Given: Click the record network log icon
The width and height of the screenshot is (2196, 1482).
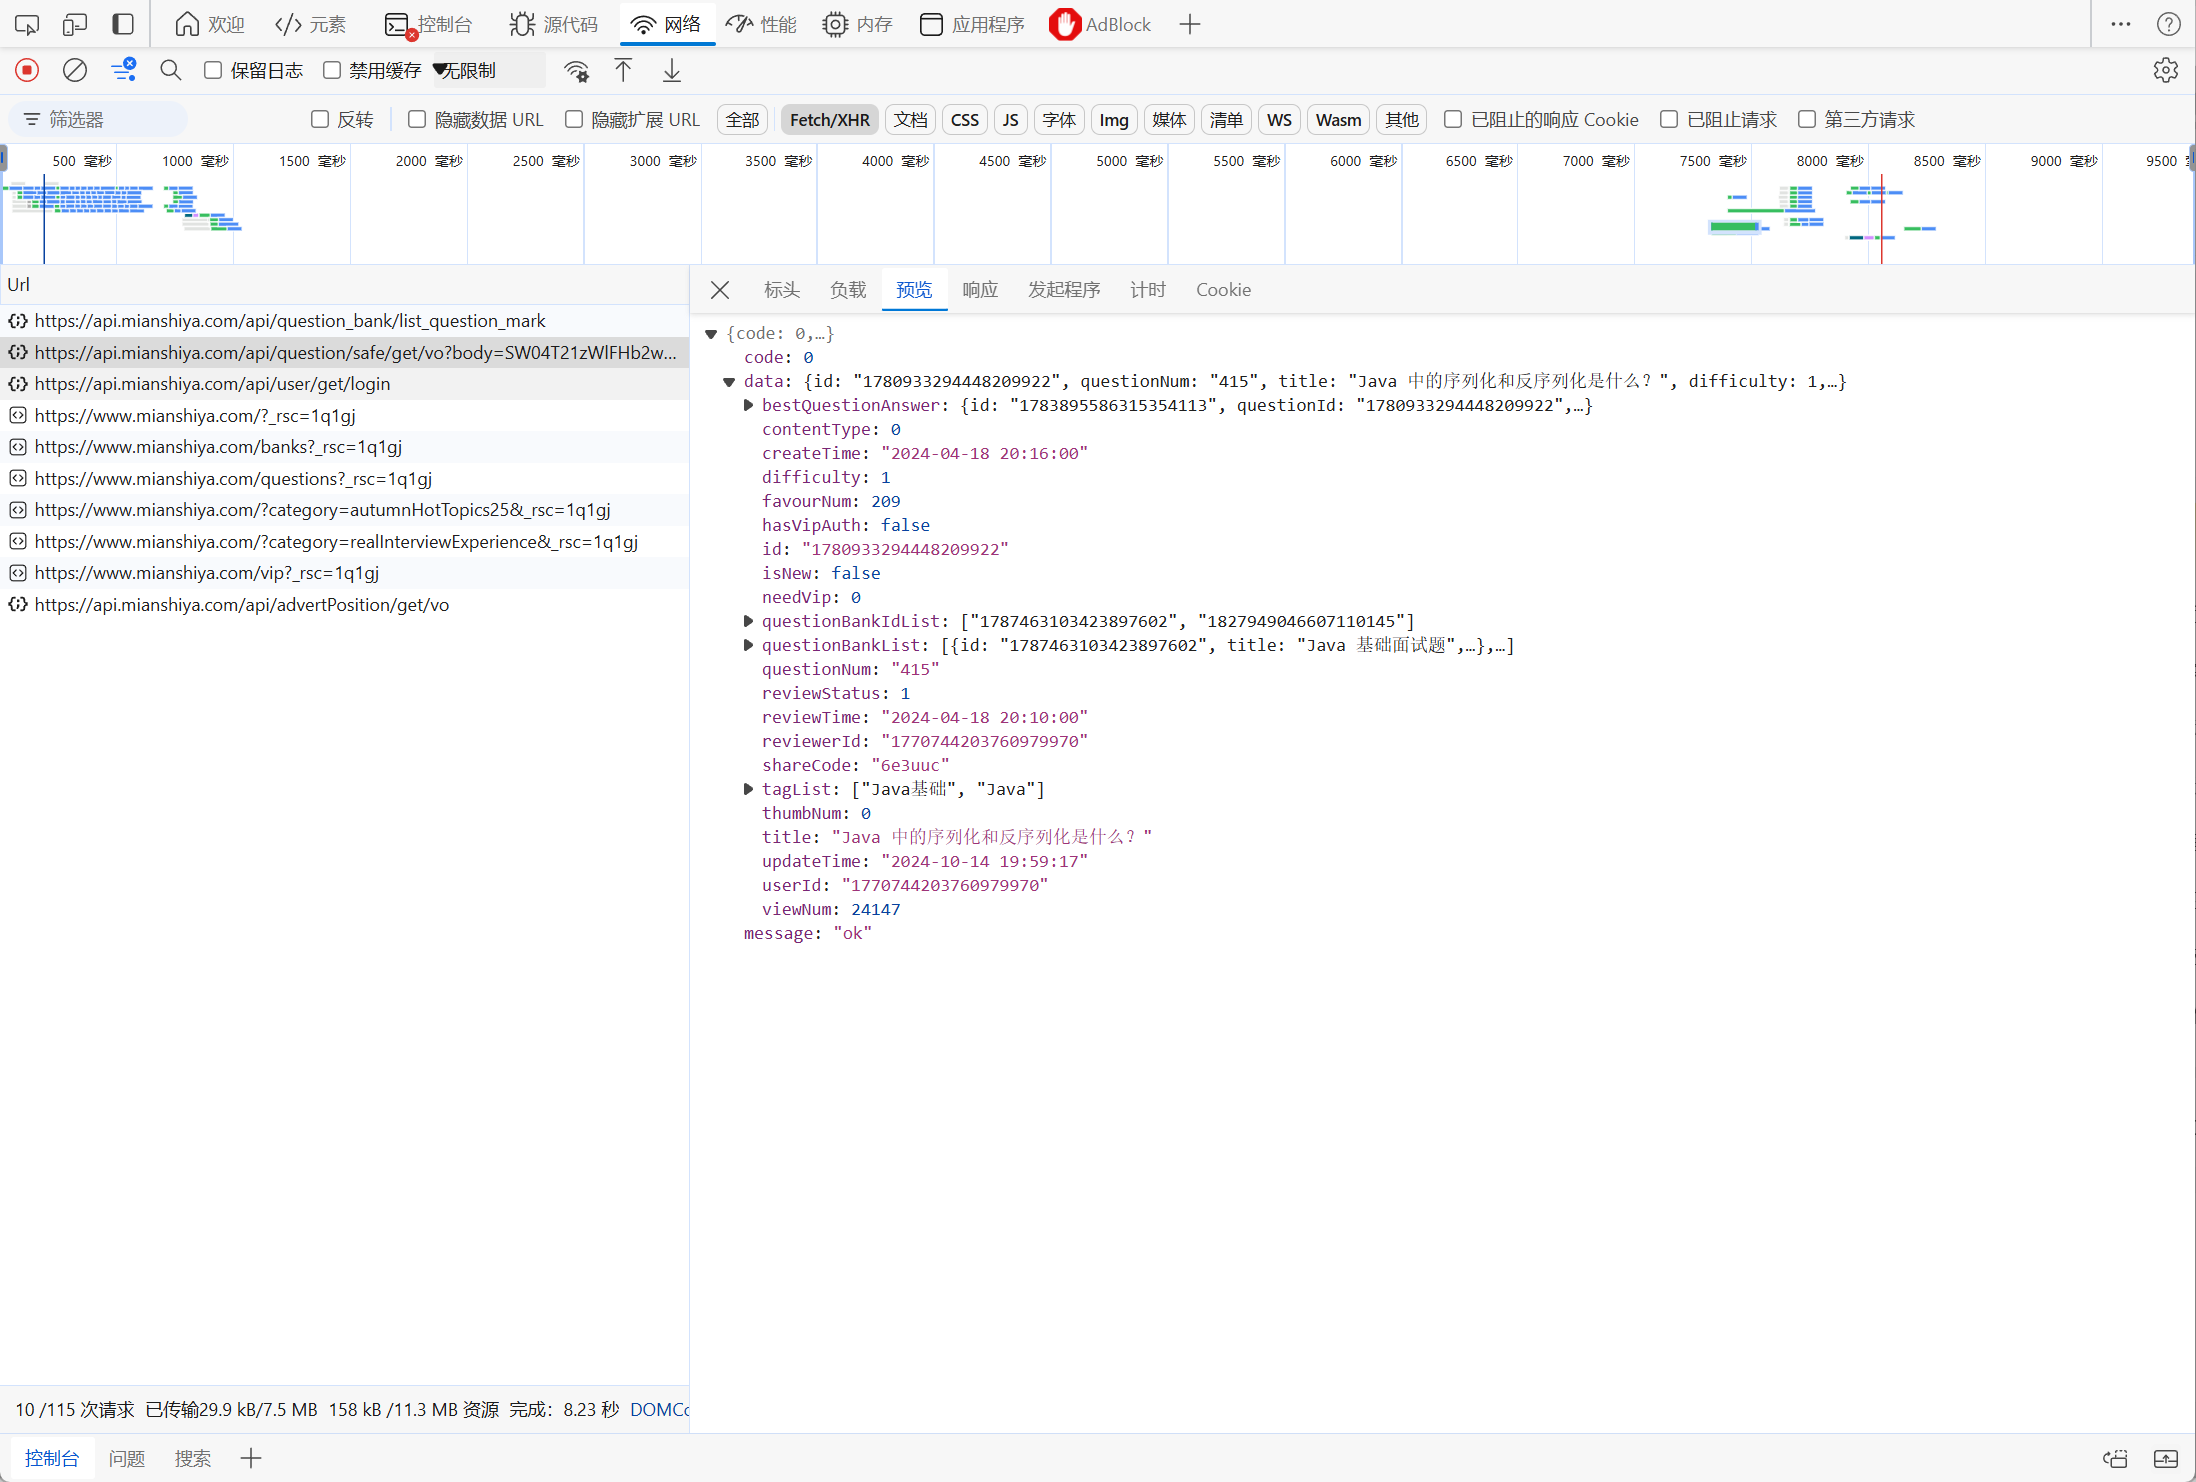Looking at the screenshot, I should (x=27, y=70).
